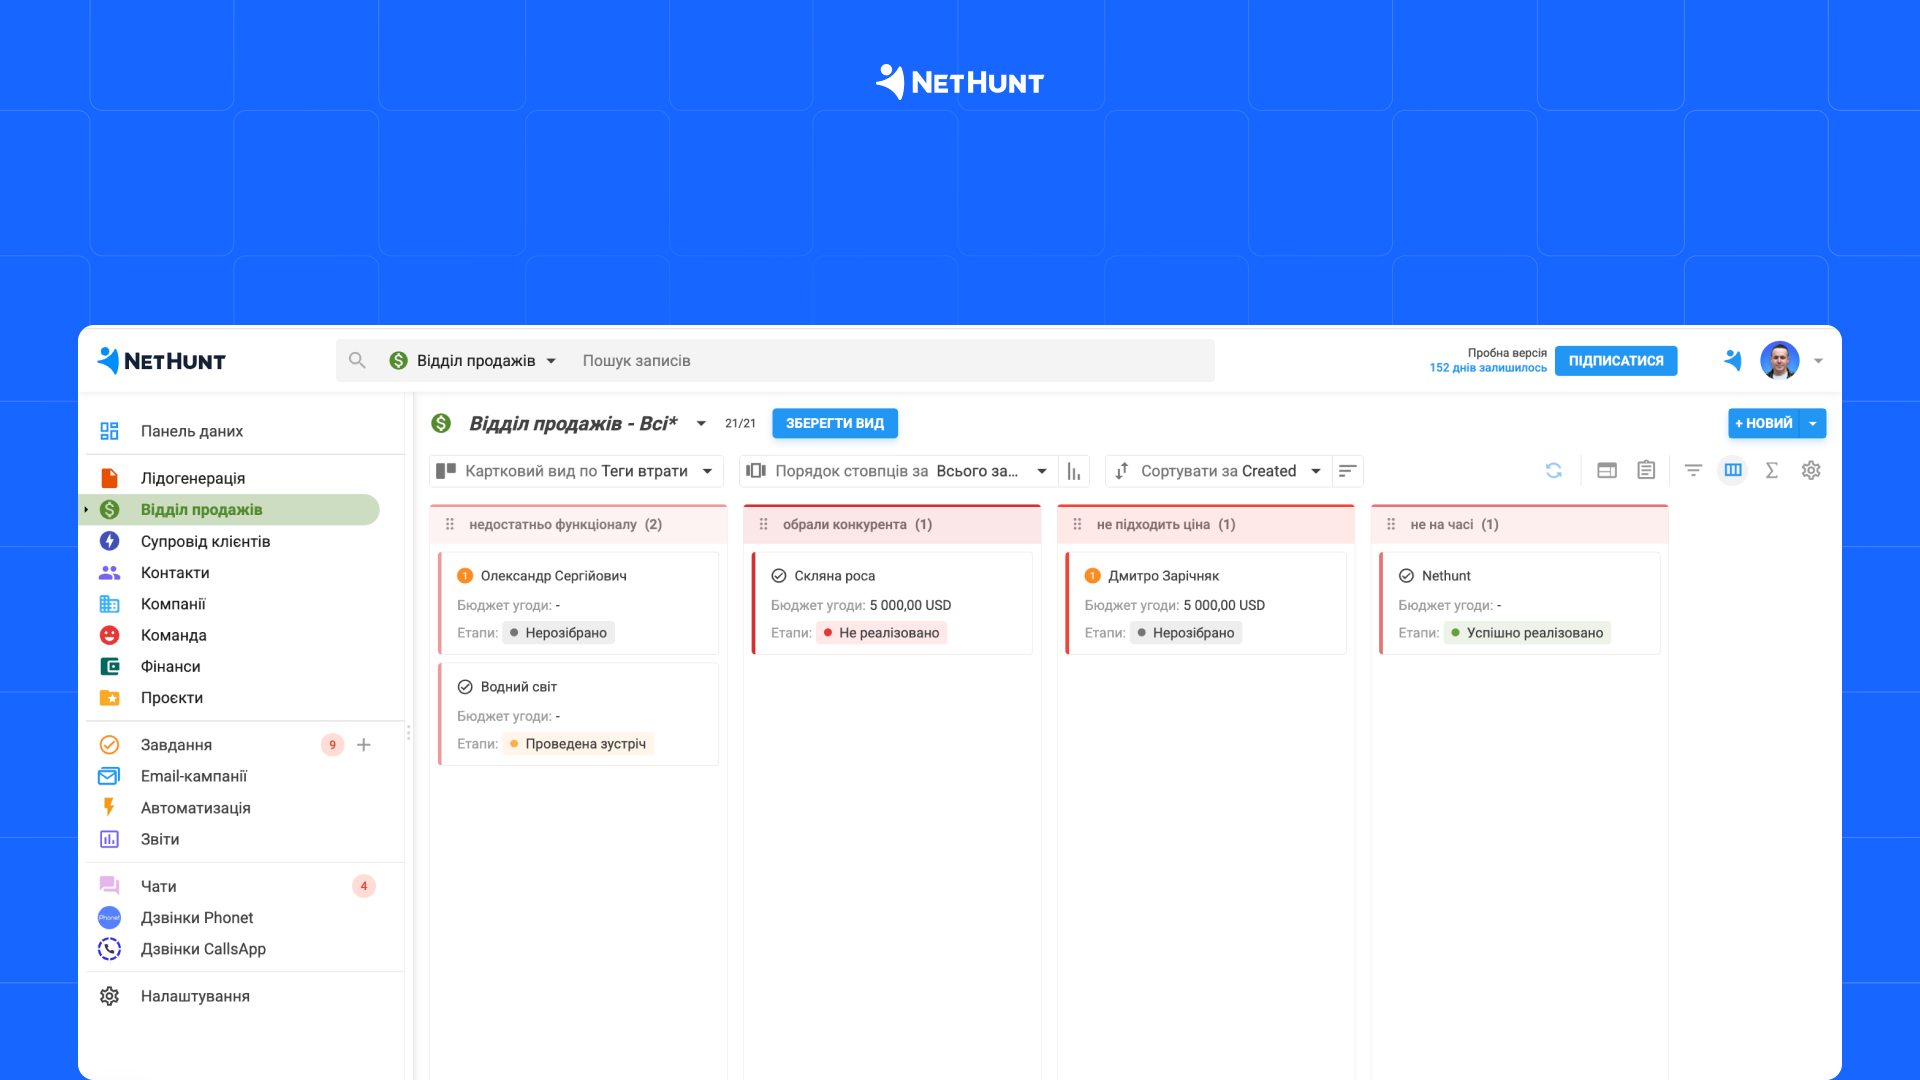Select Контакти sidebar item
Viewport: 1920px width, 1080px height.
(x=175, y=573)
